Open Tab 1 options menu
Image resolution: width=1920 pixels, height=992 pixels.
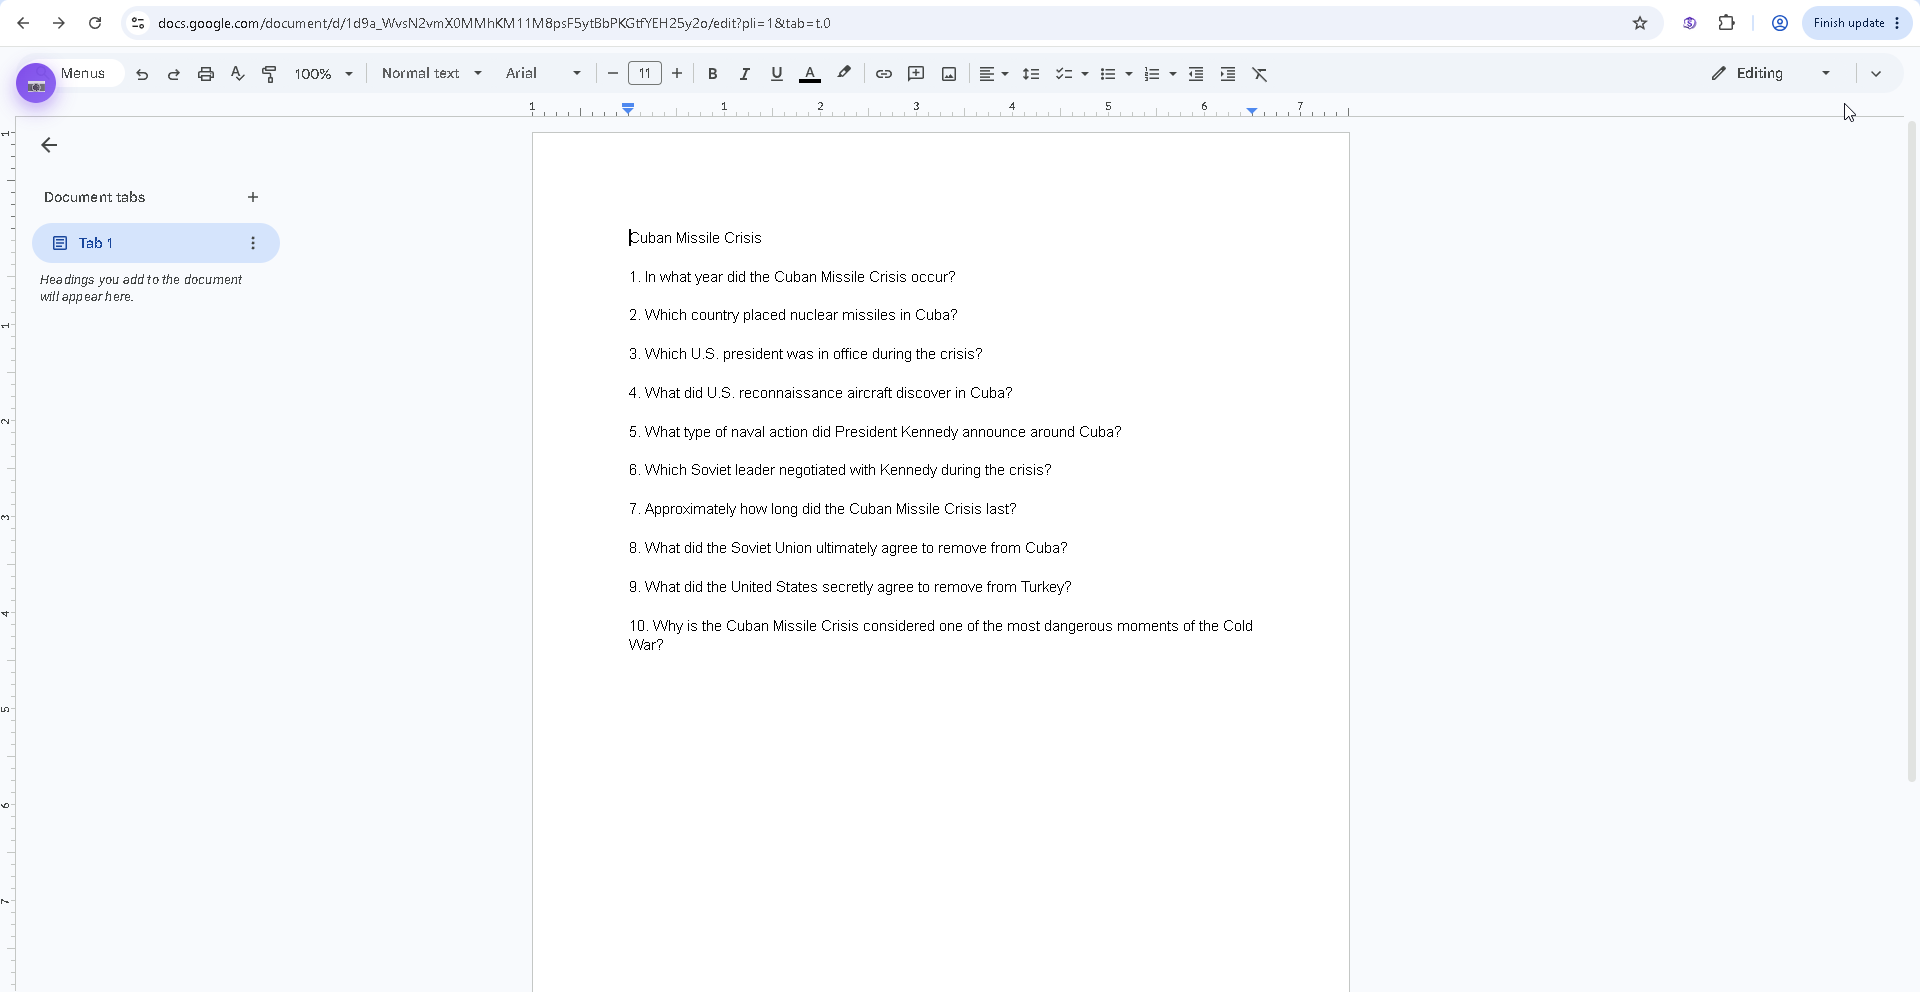(253, 243)
